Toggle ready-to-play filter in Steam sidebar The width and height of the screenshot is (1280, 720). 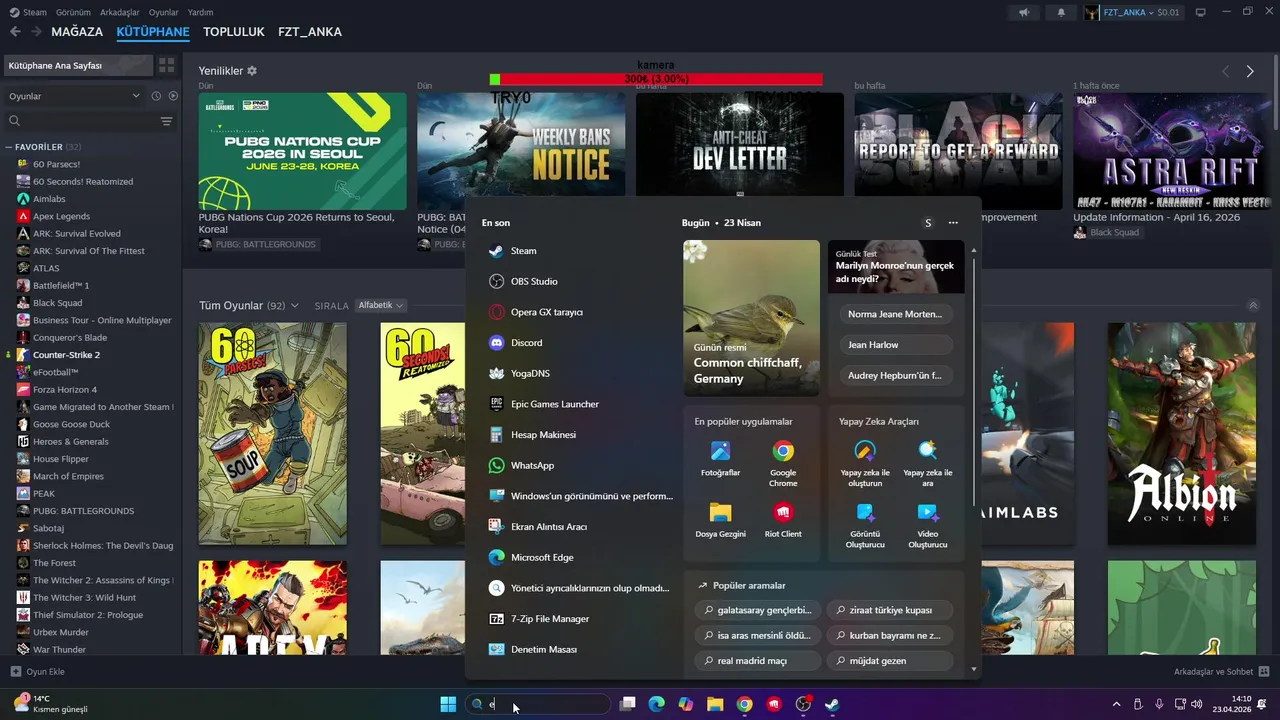[x=173, y=96]
